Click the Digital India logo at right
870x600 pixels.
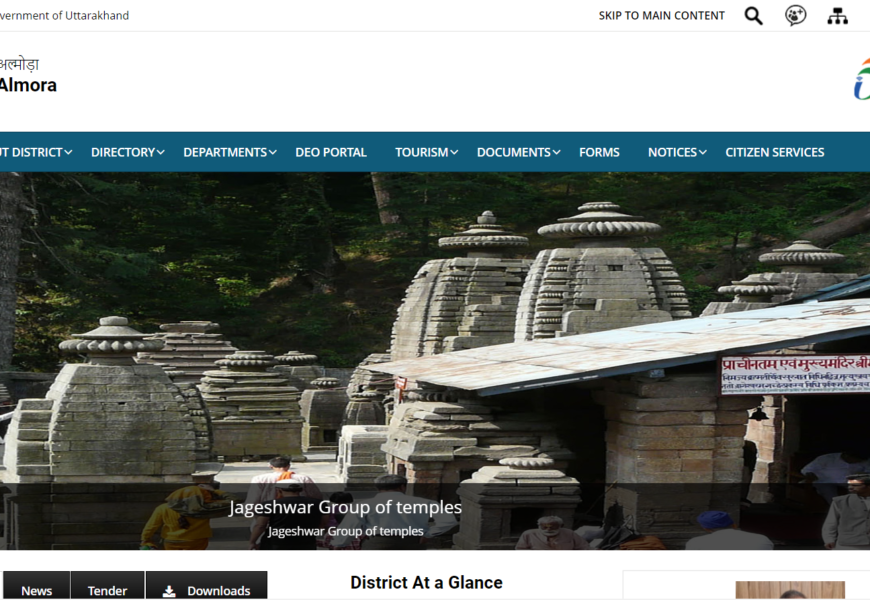point(861,79)
